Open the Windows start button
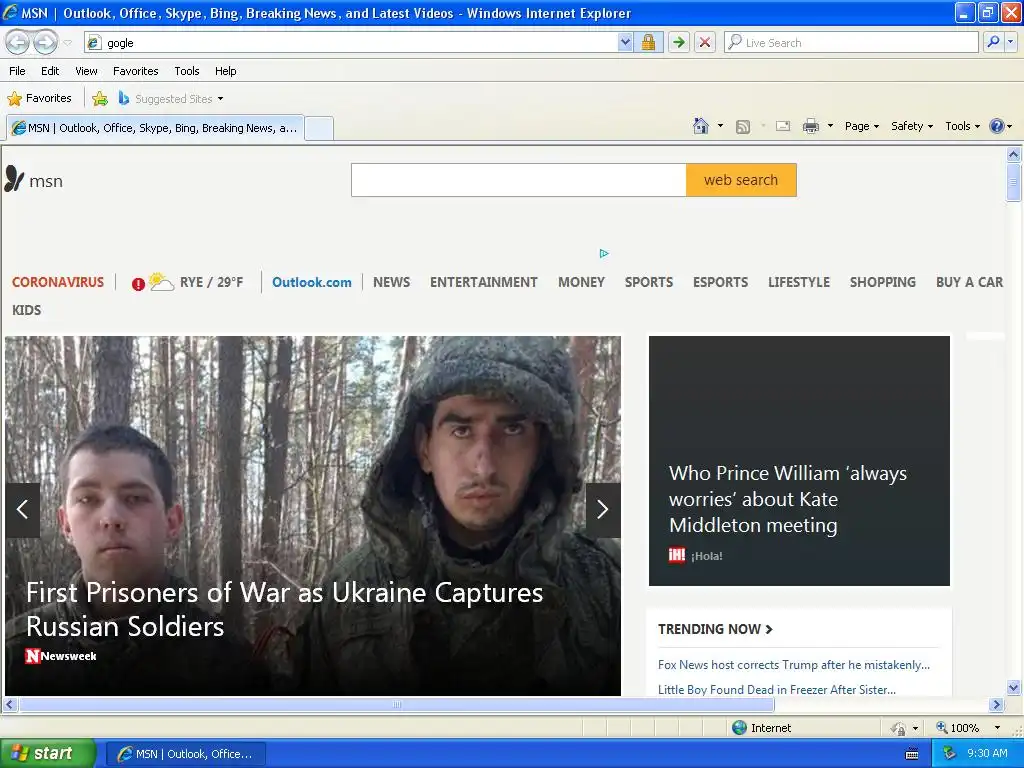The image size is (1024, 768). (48, 753)
